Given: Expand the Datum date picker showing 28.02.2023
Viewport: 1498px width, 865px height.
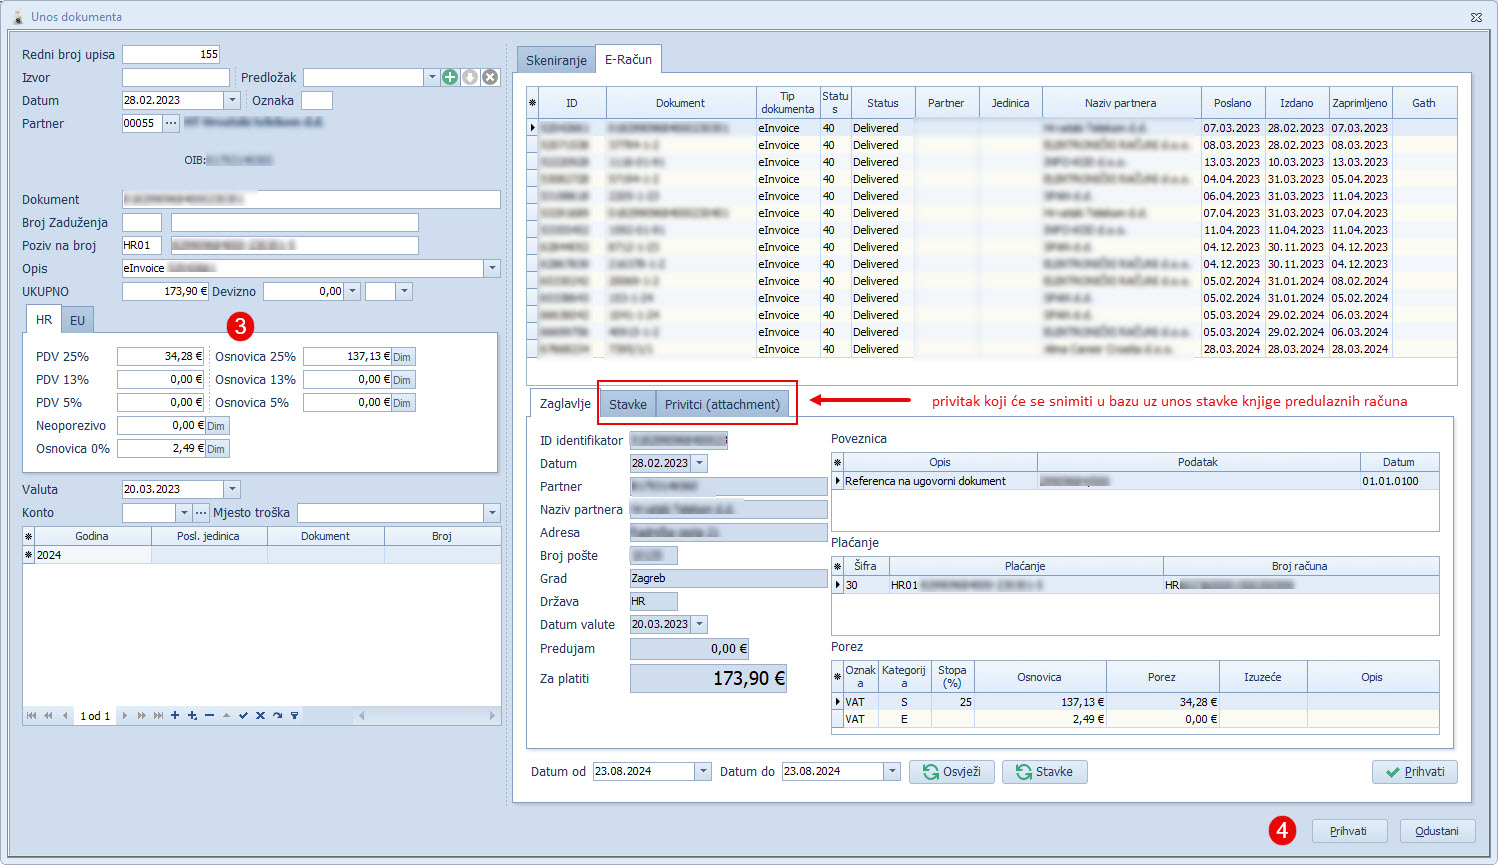Looking at the screenshot, I should pos(232,100).
